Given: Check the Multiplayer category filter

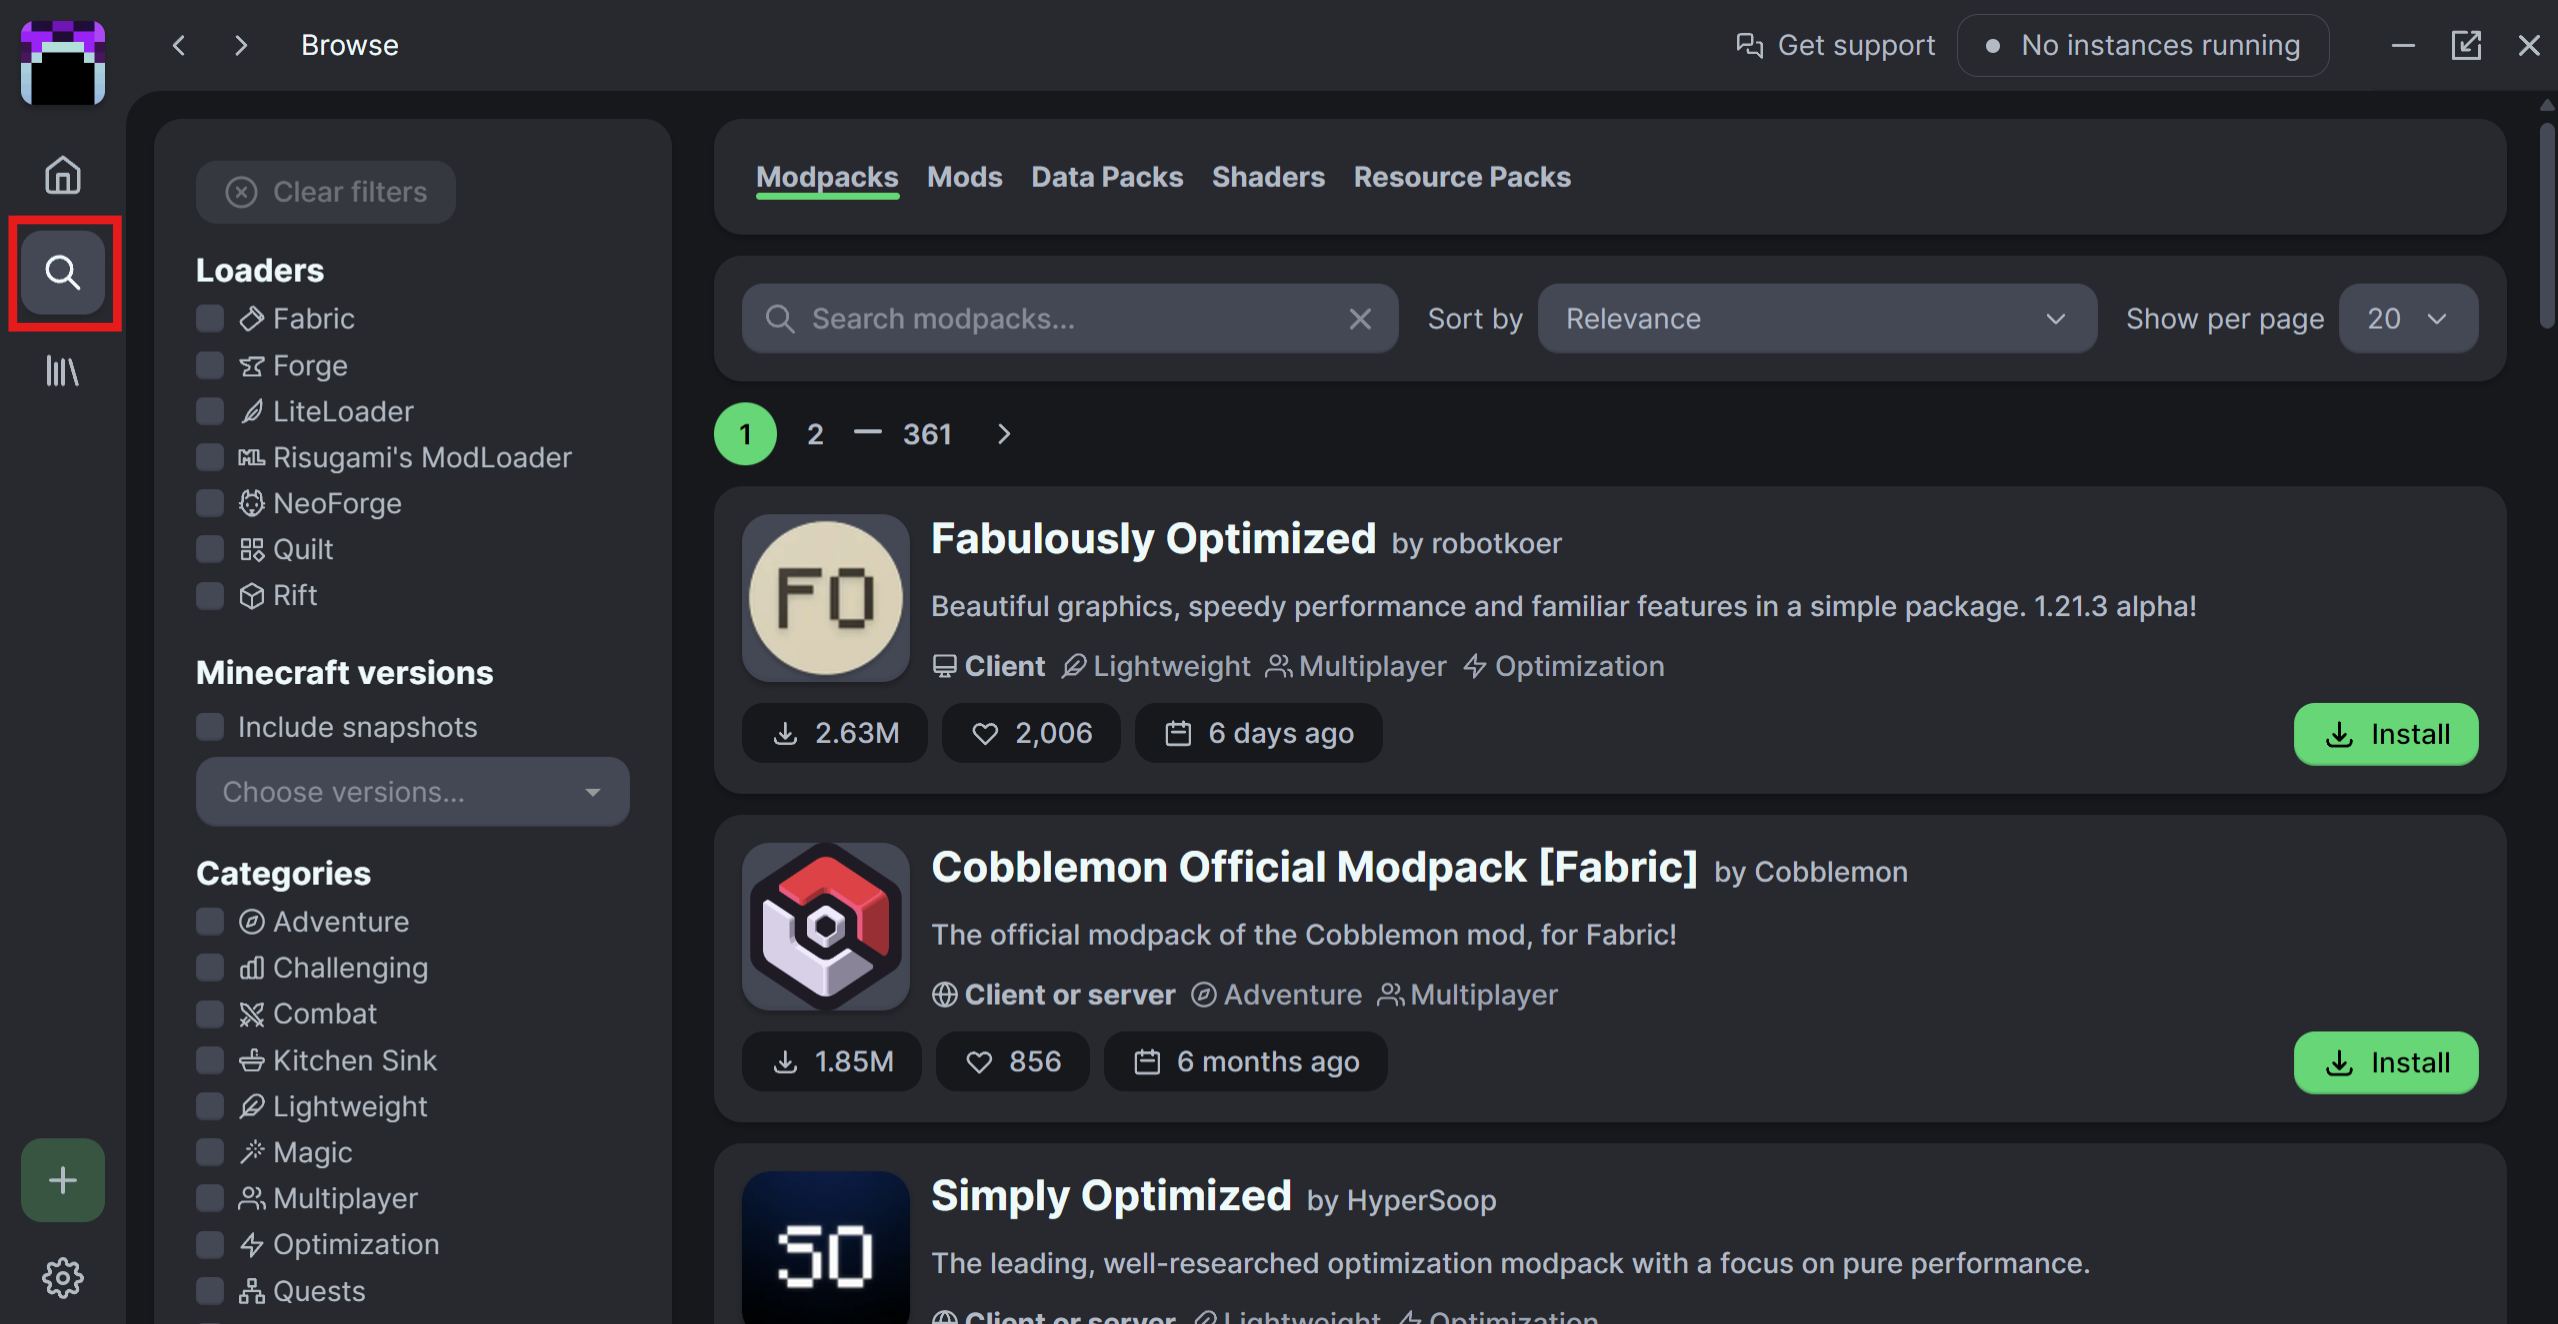Looking at the screenshot, I should pyautogui.click(x=210, y=1198).
